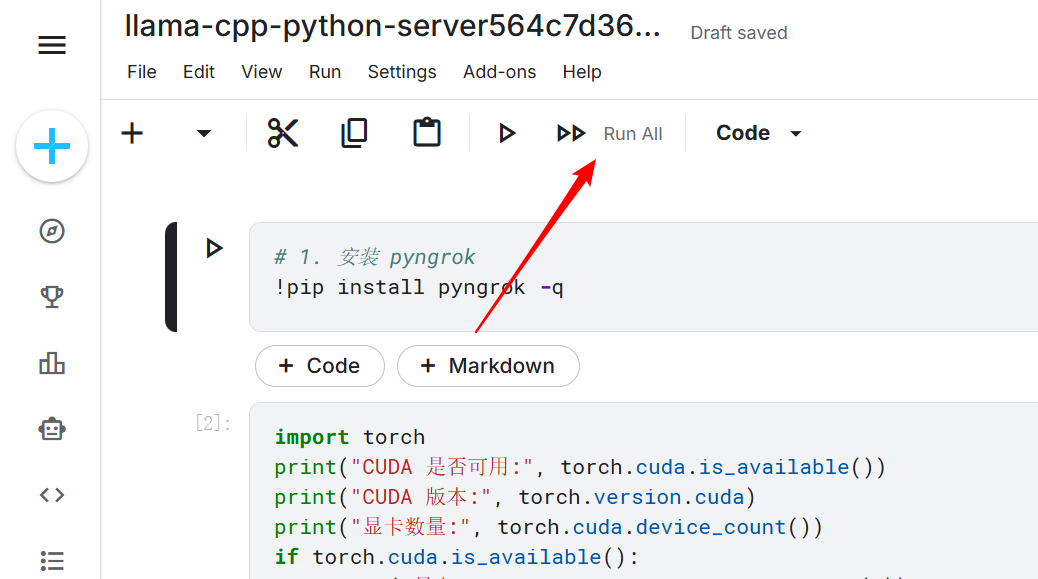The image size is (1038, 579).
Task: Click the Draft saved status text
Action: click(x=739, y=33)
